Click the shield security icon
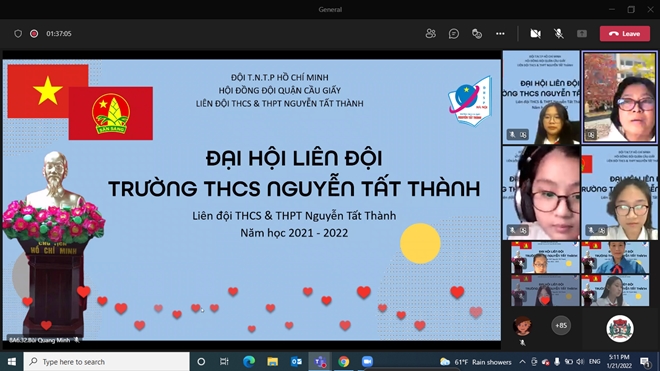Image resolution: width=660 pixels, height=371 pixels. click(18, 33)
